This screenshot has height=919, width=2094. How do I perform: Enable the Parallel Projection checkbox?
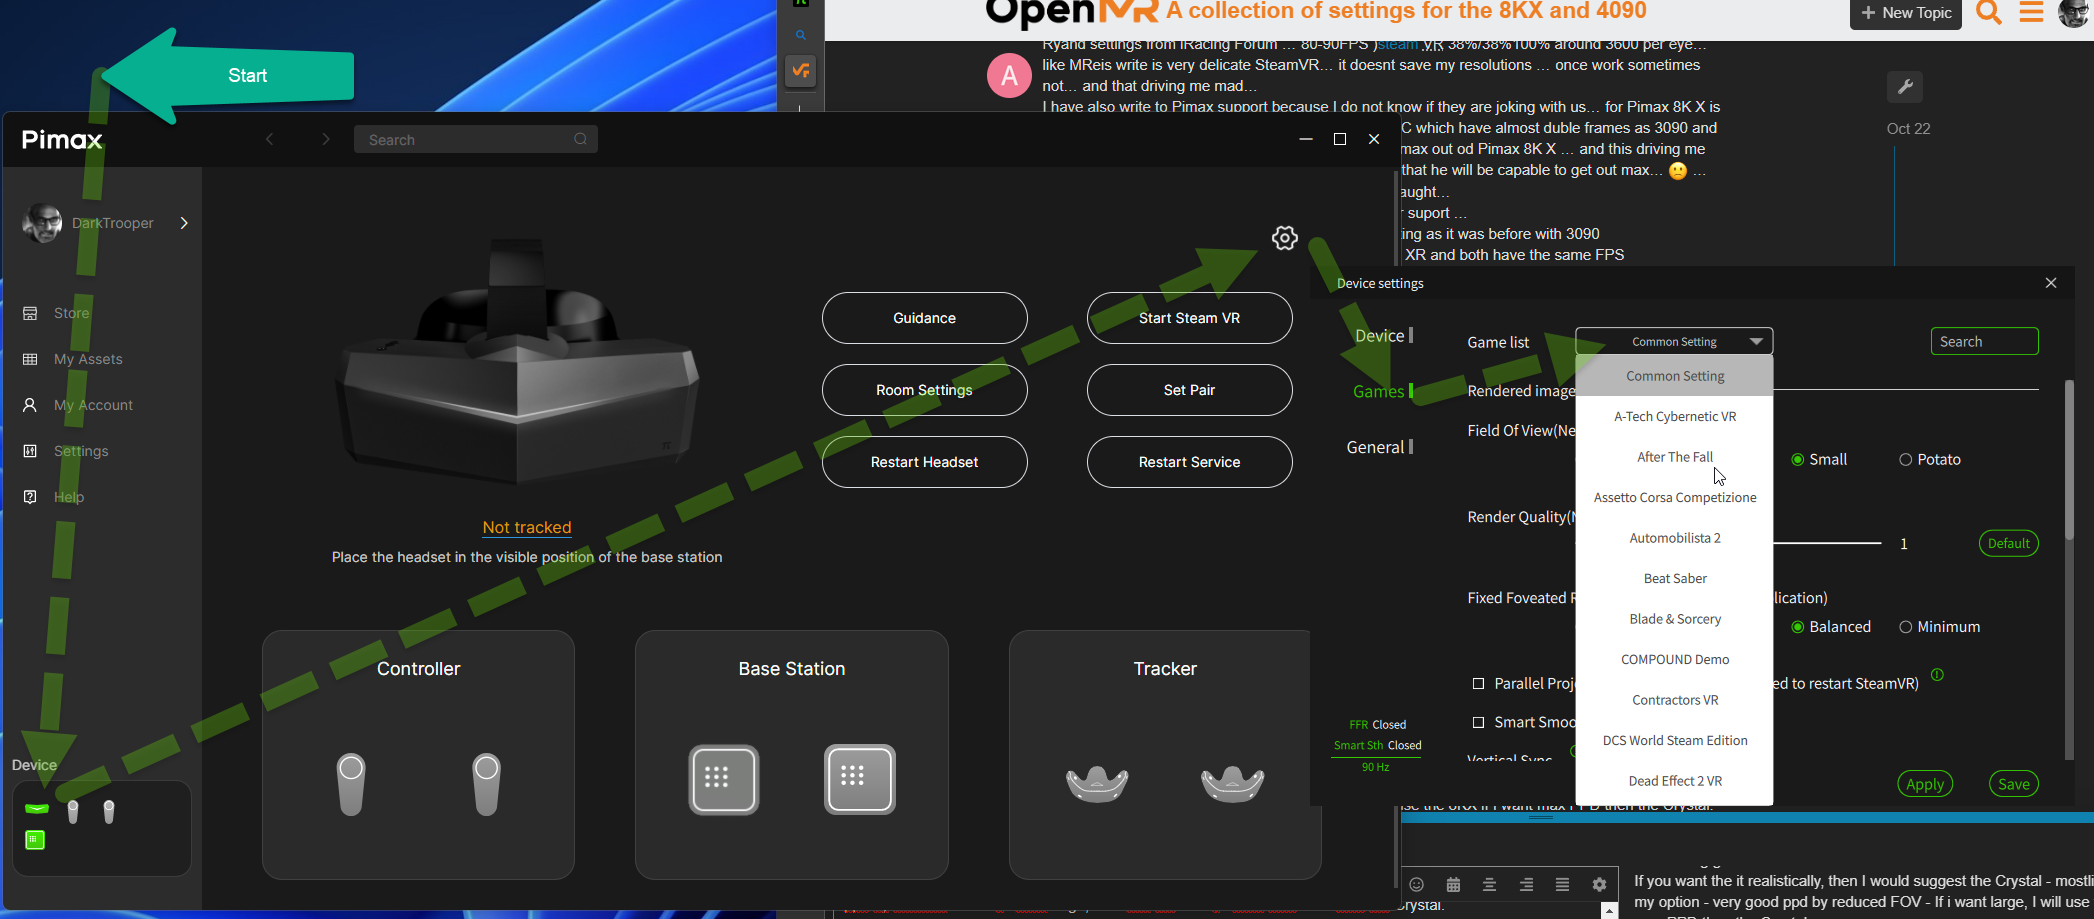[x=1478, y=684]
